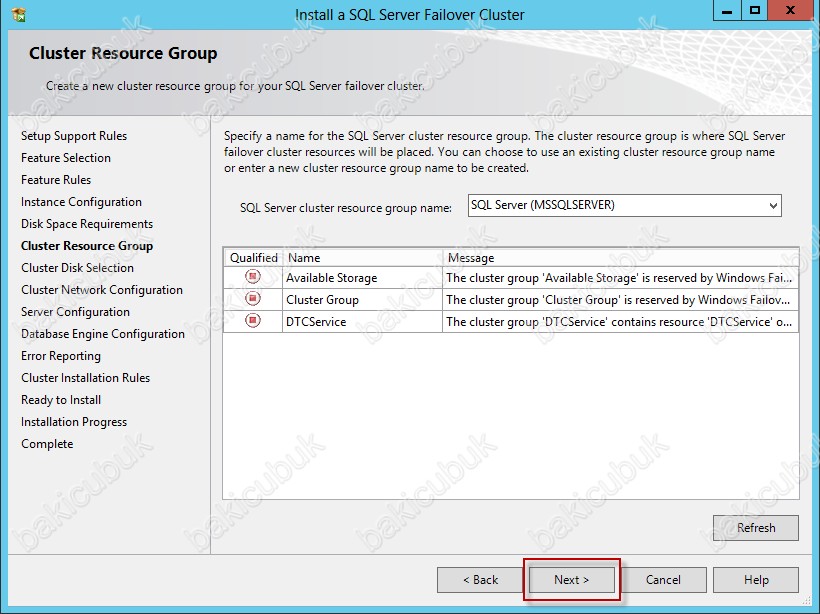Image resolution: width=820 pixels, height=614 pixels.
Task: Select Disk Space Requirements step
Action: click(87, 224)
